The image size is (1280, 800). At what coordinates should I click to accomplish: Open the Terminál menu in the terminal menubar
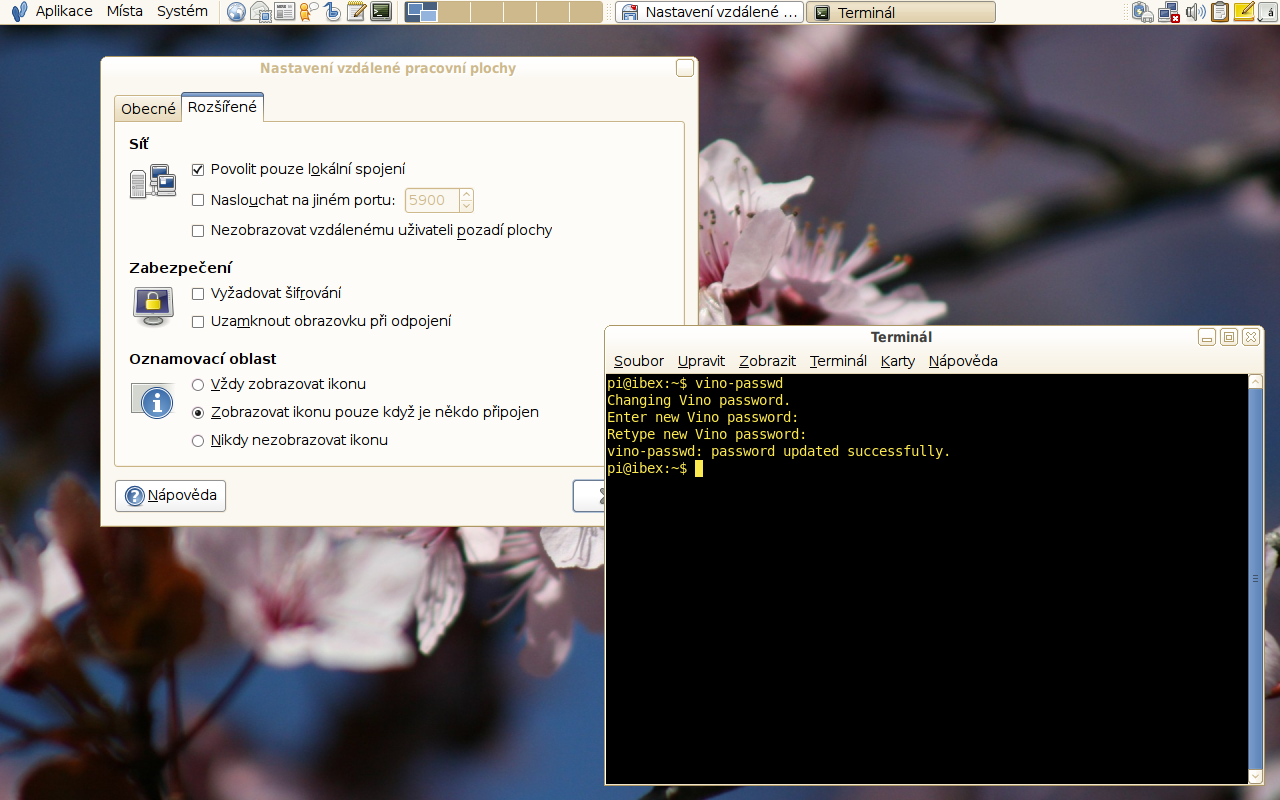838,361
